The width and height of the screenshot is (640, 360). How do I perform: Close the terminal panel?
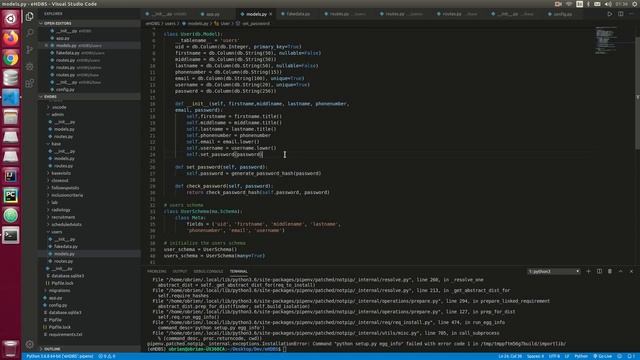coord(631,271)
